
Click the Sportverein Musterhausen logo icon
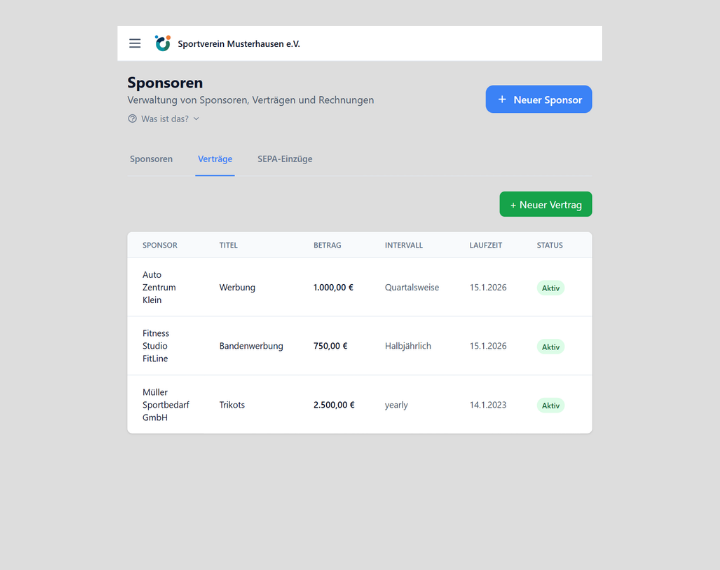(x=162, y=43)
